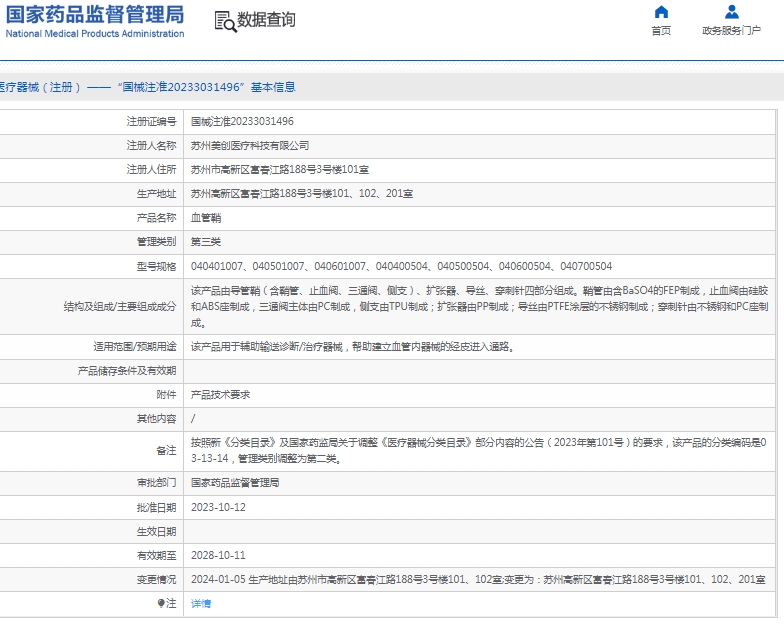Click the 注册人名称 label
784x626 pixels.
(x=152, y=146)
